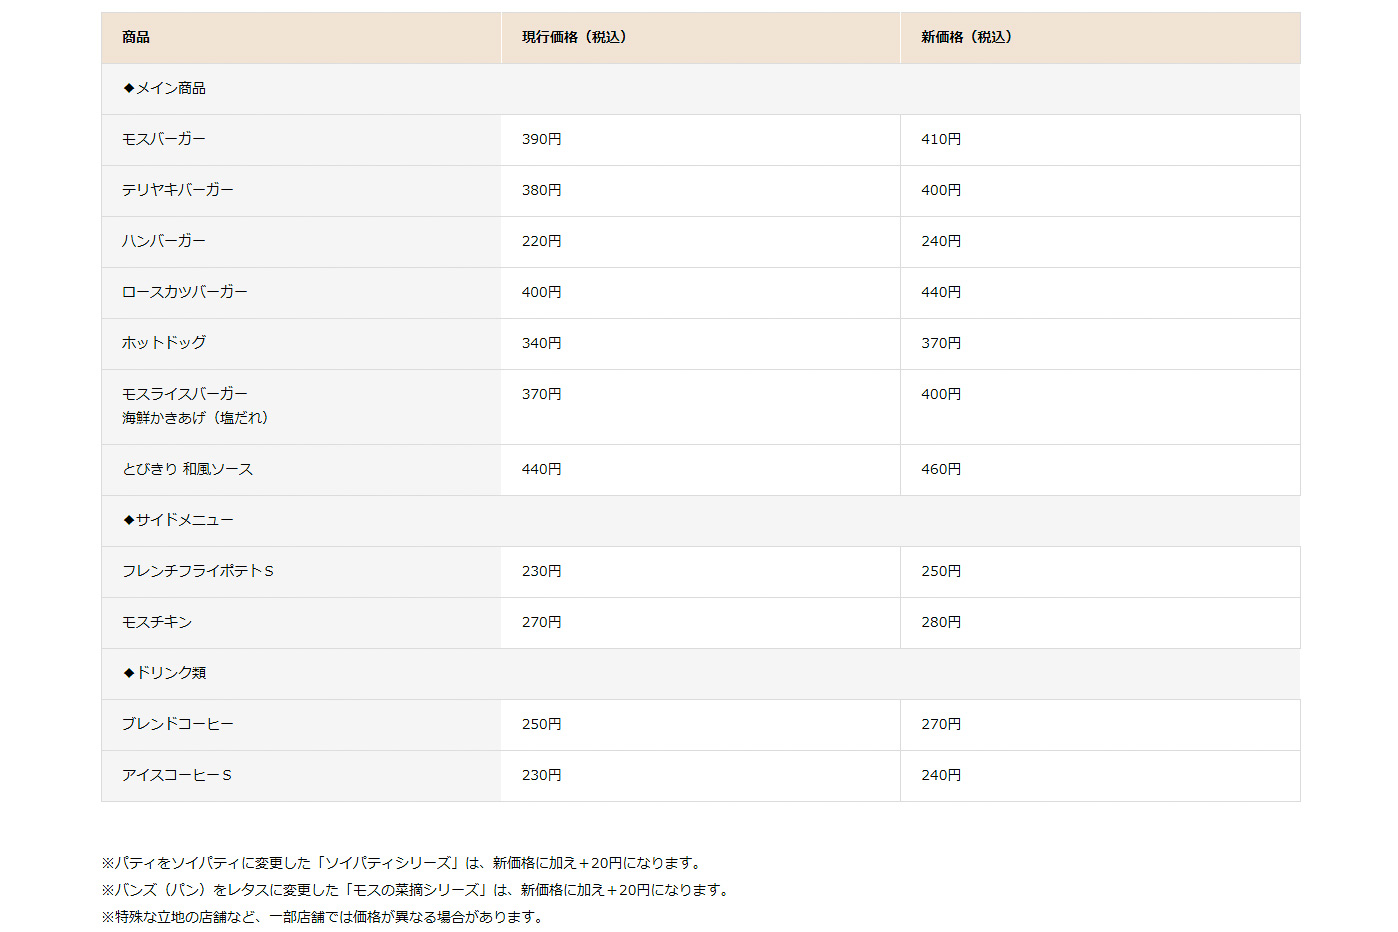
Task: Select the モスチキン product name
Action: pos(157,622)
